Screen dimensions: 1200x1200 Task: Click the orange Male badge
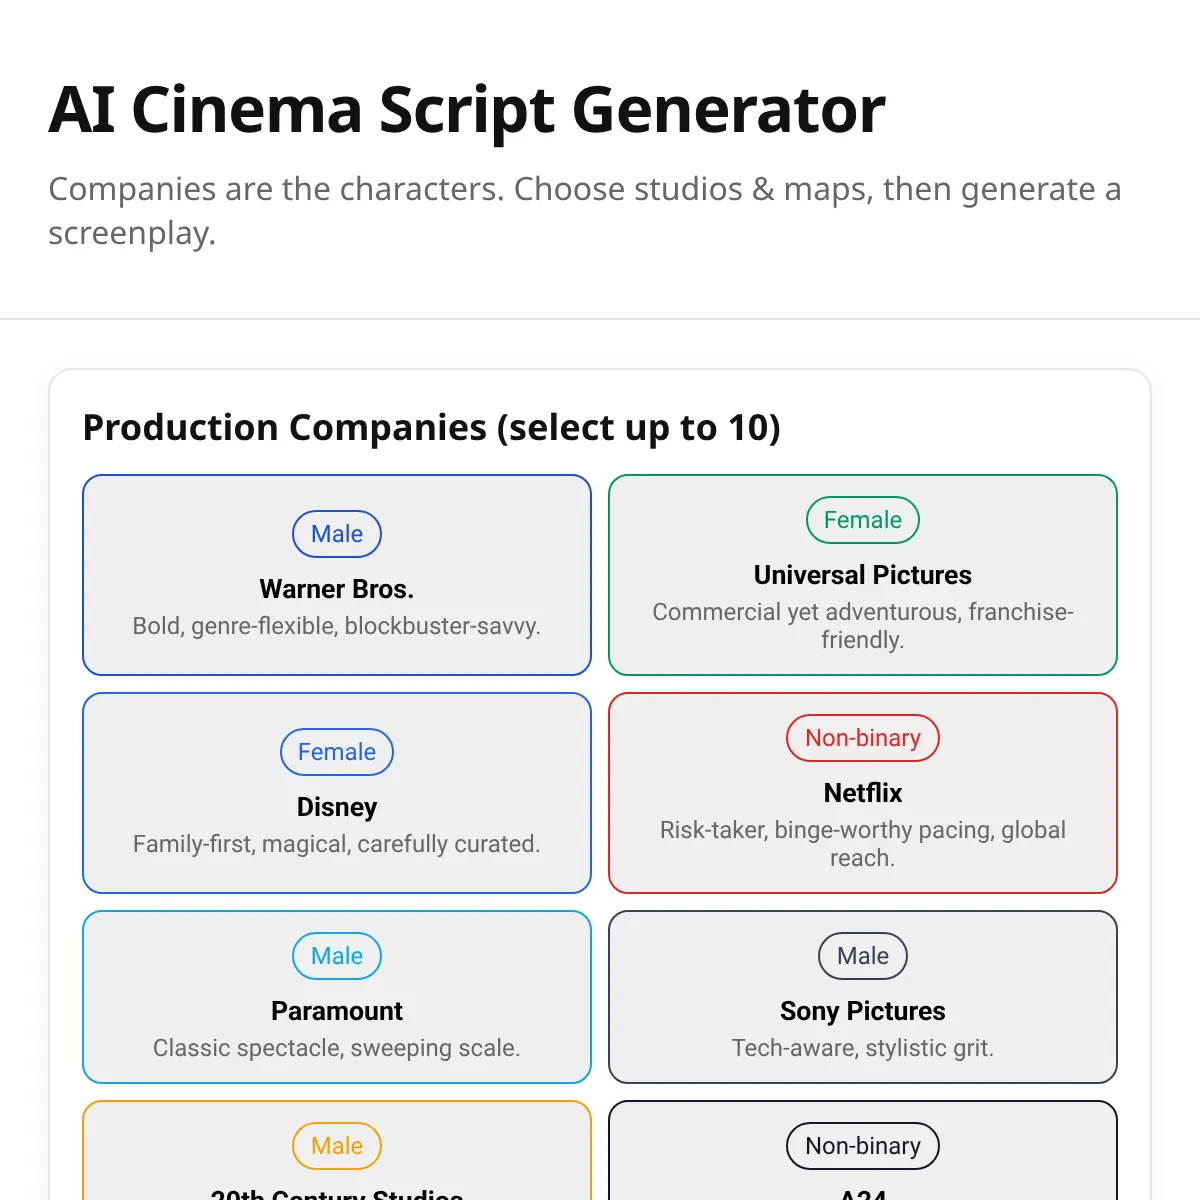337,1146
